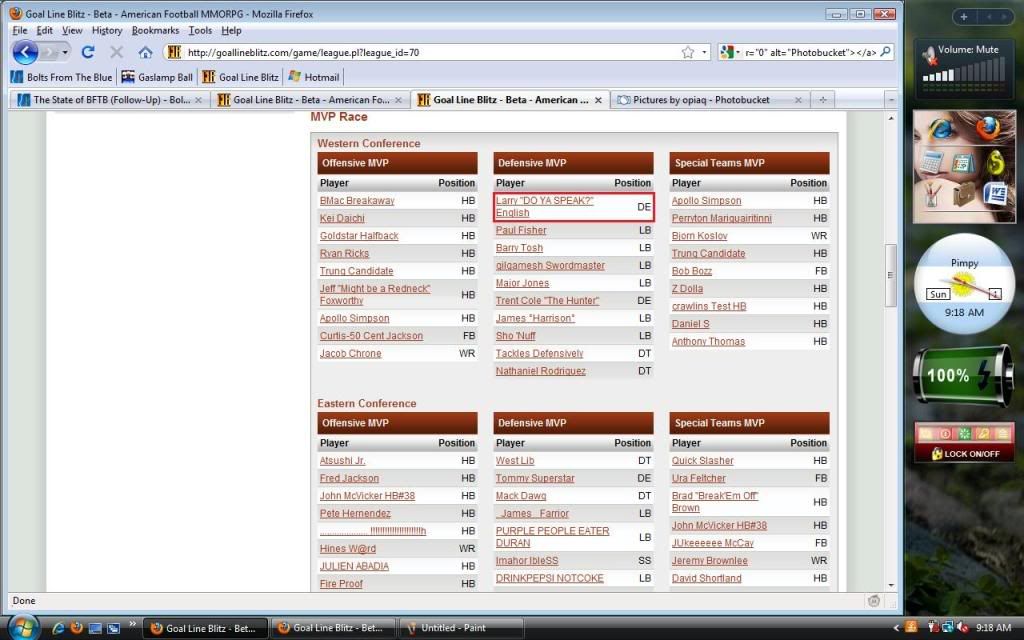
Task: Click the search magnifier icon in search box
Action: click(886, 52)
